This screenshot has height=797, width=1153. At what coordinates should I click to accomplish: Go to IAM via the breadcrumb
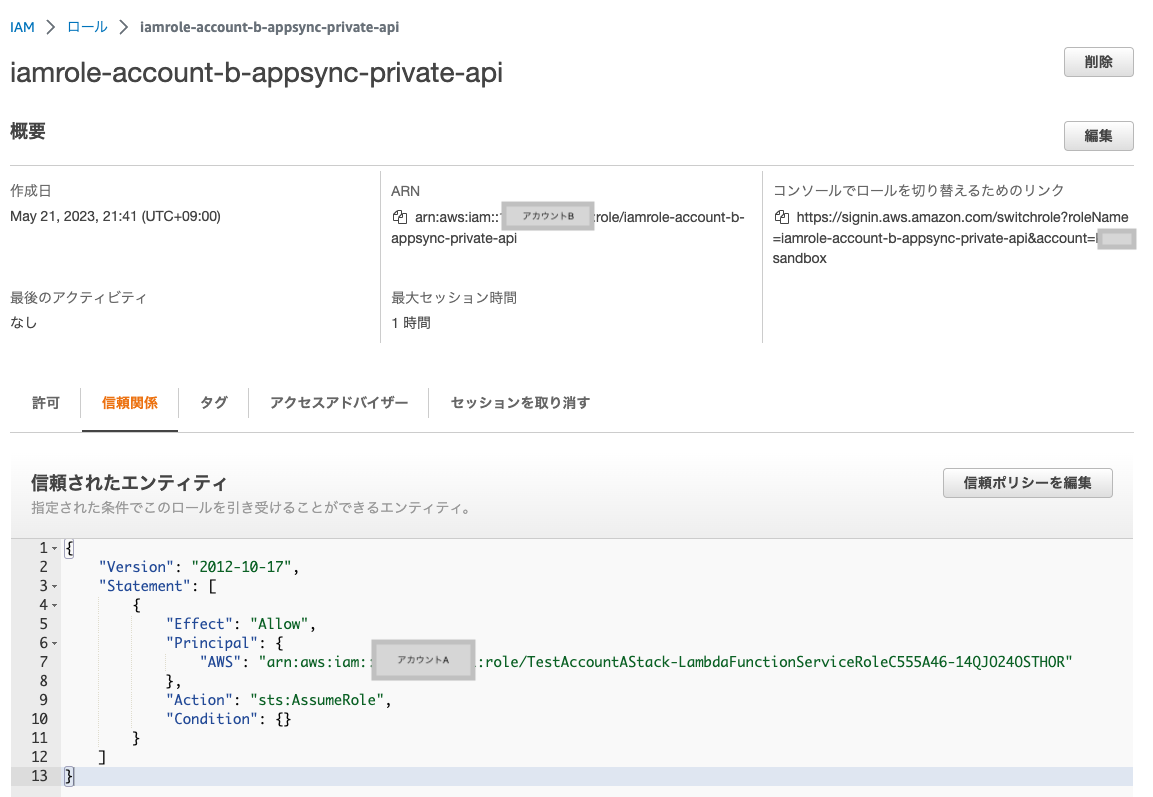point(22,27)
